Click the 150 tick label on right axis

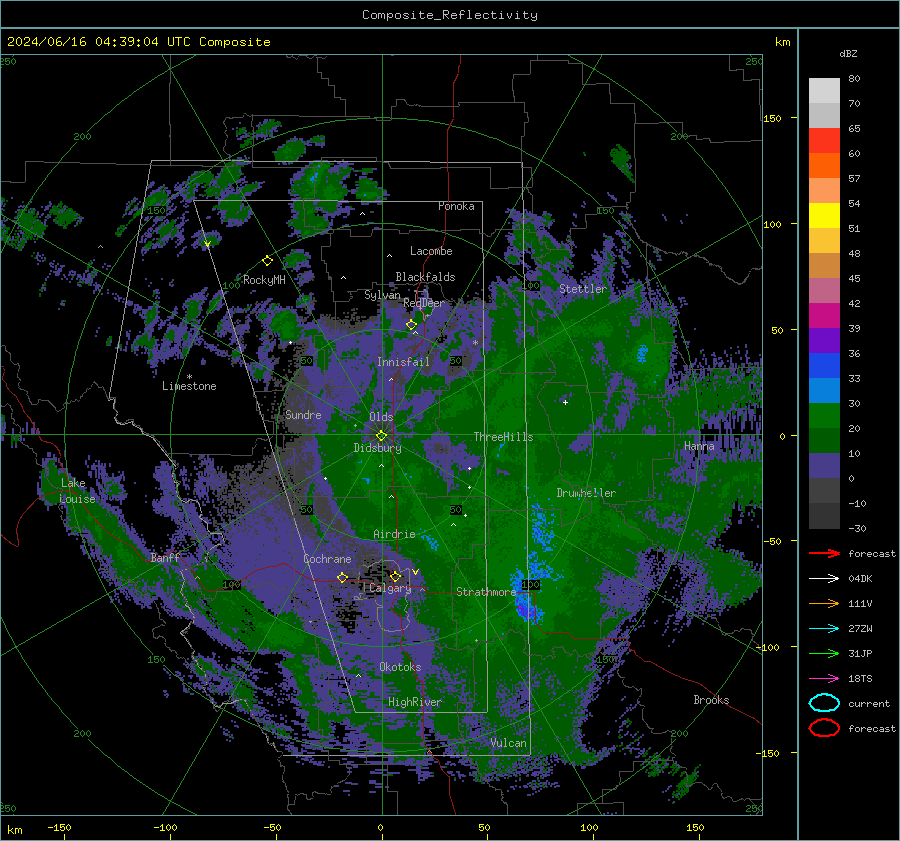pyautogui.click(x=772, y=118)
